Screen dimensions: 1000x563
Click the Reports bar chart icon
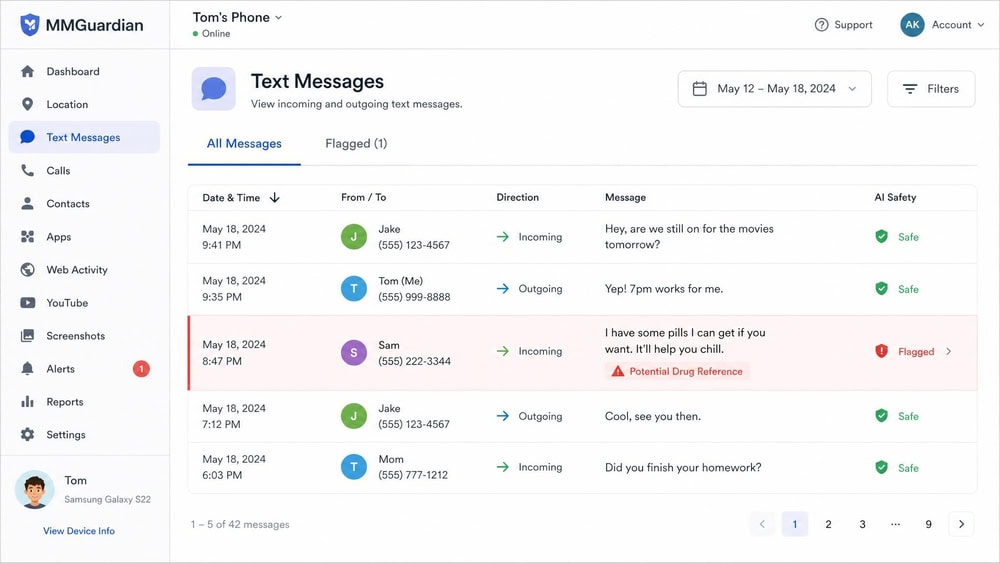pyautogui.click(x=27, y=402)
